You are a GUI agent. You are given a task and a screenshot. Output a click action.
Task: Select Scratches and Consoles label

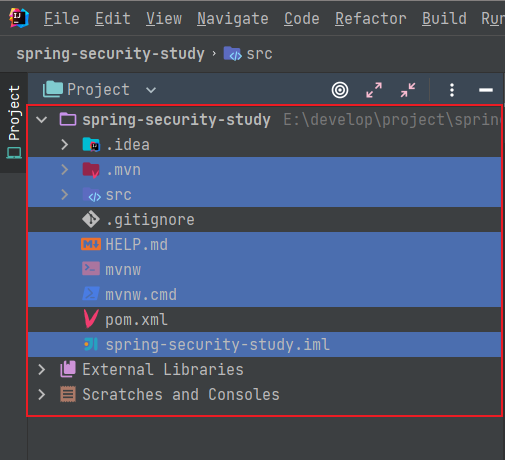tap(181, 395)
